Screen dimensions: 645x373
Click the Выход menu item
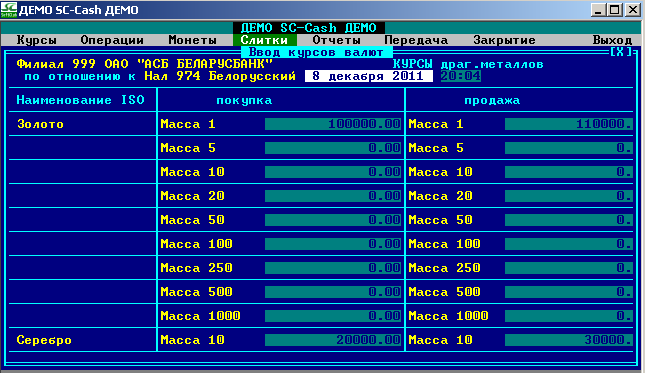click(x=612, y=40)
